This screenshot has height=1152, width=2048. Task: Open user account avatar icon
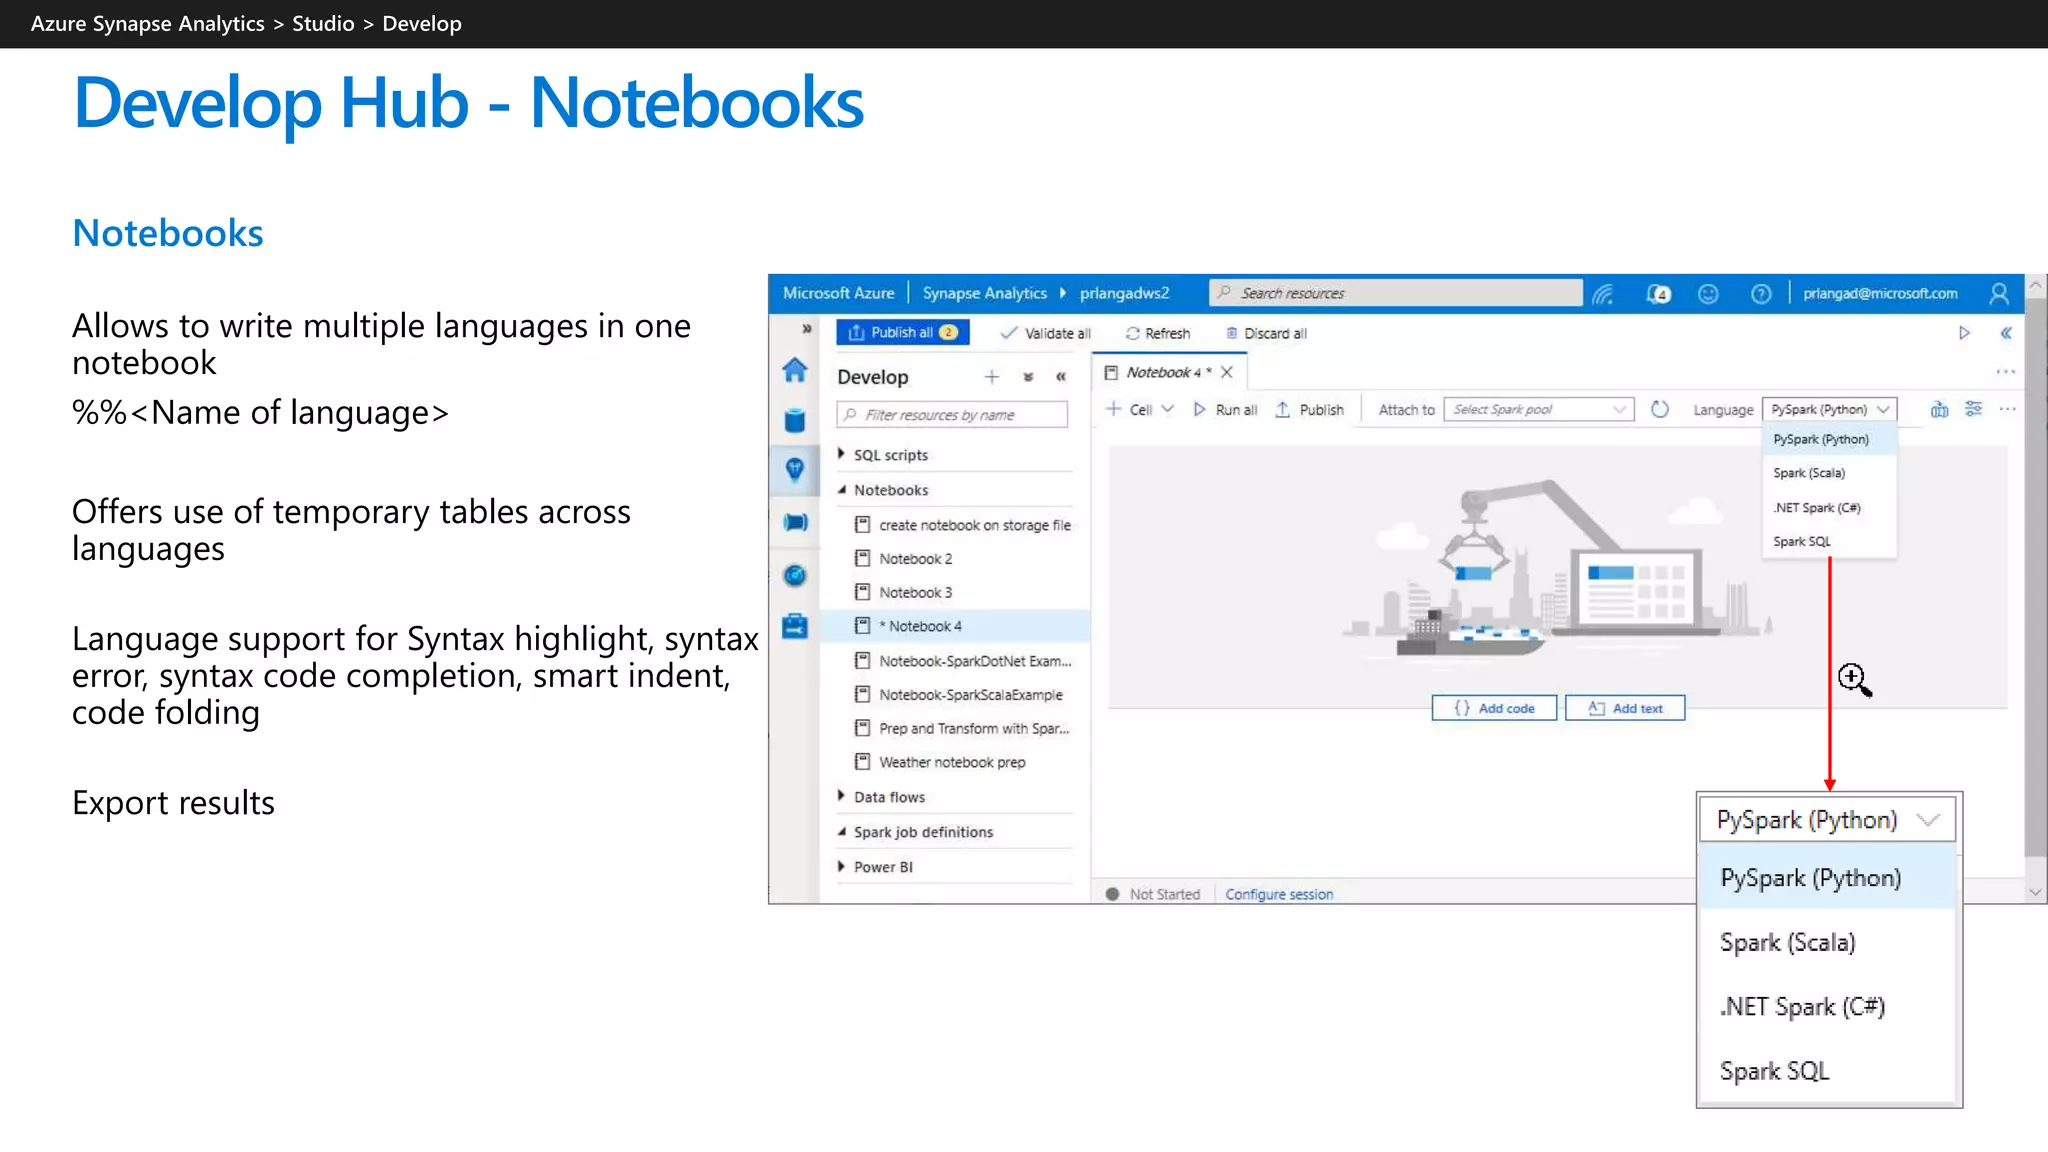1999,293
